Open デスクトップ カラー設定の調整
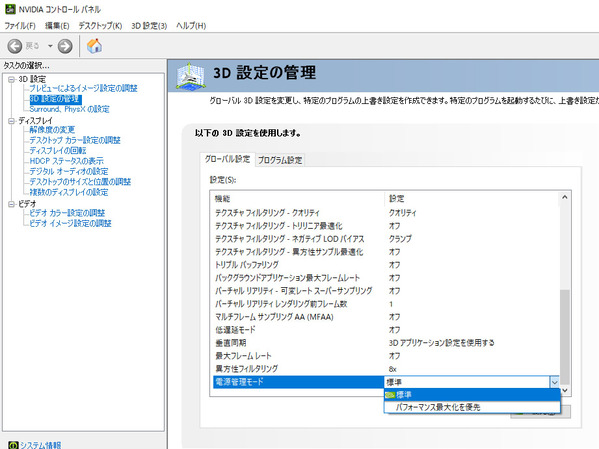599x449 pixels. click(x=75, y=140)
